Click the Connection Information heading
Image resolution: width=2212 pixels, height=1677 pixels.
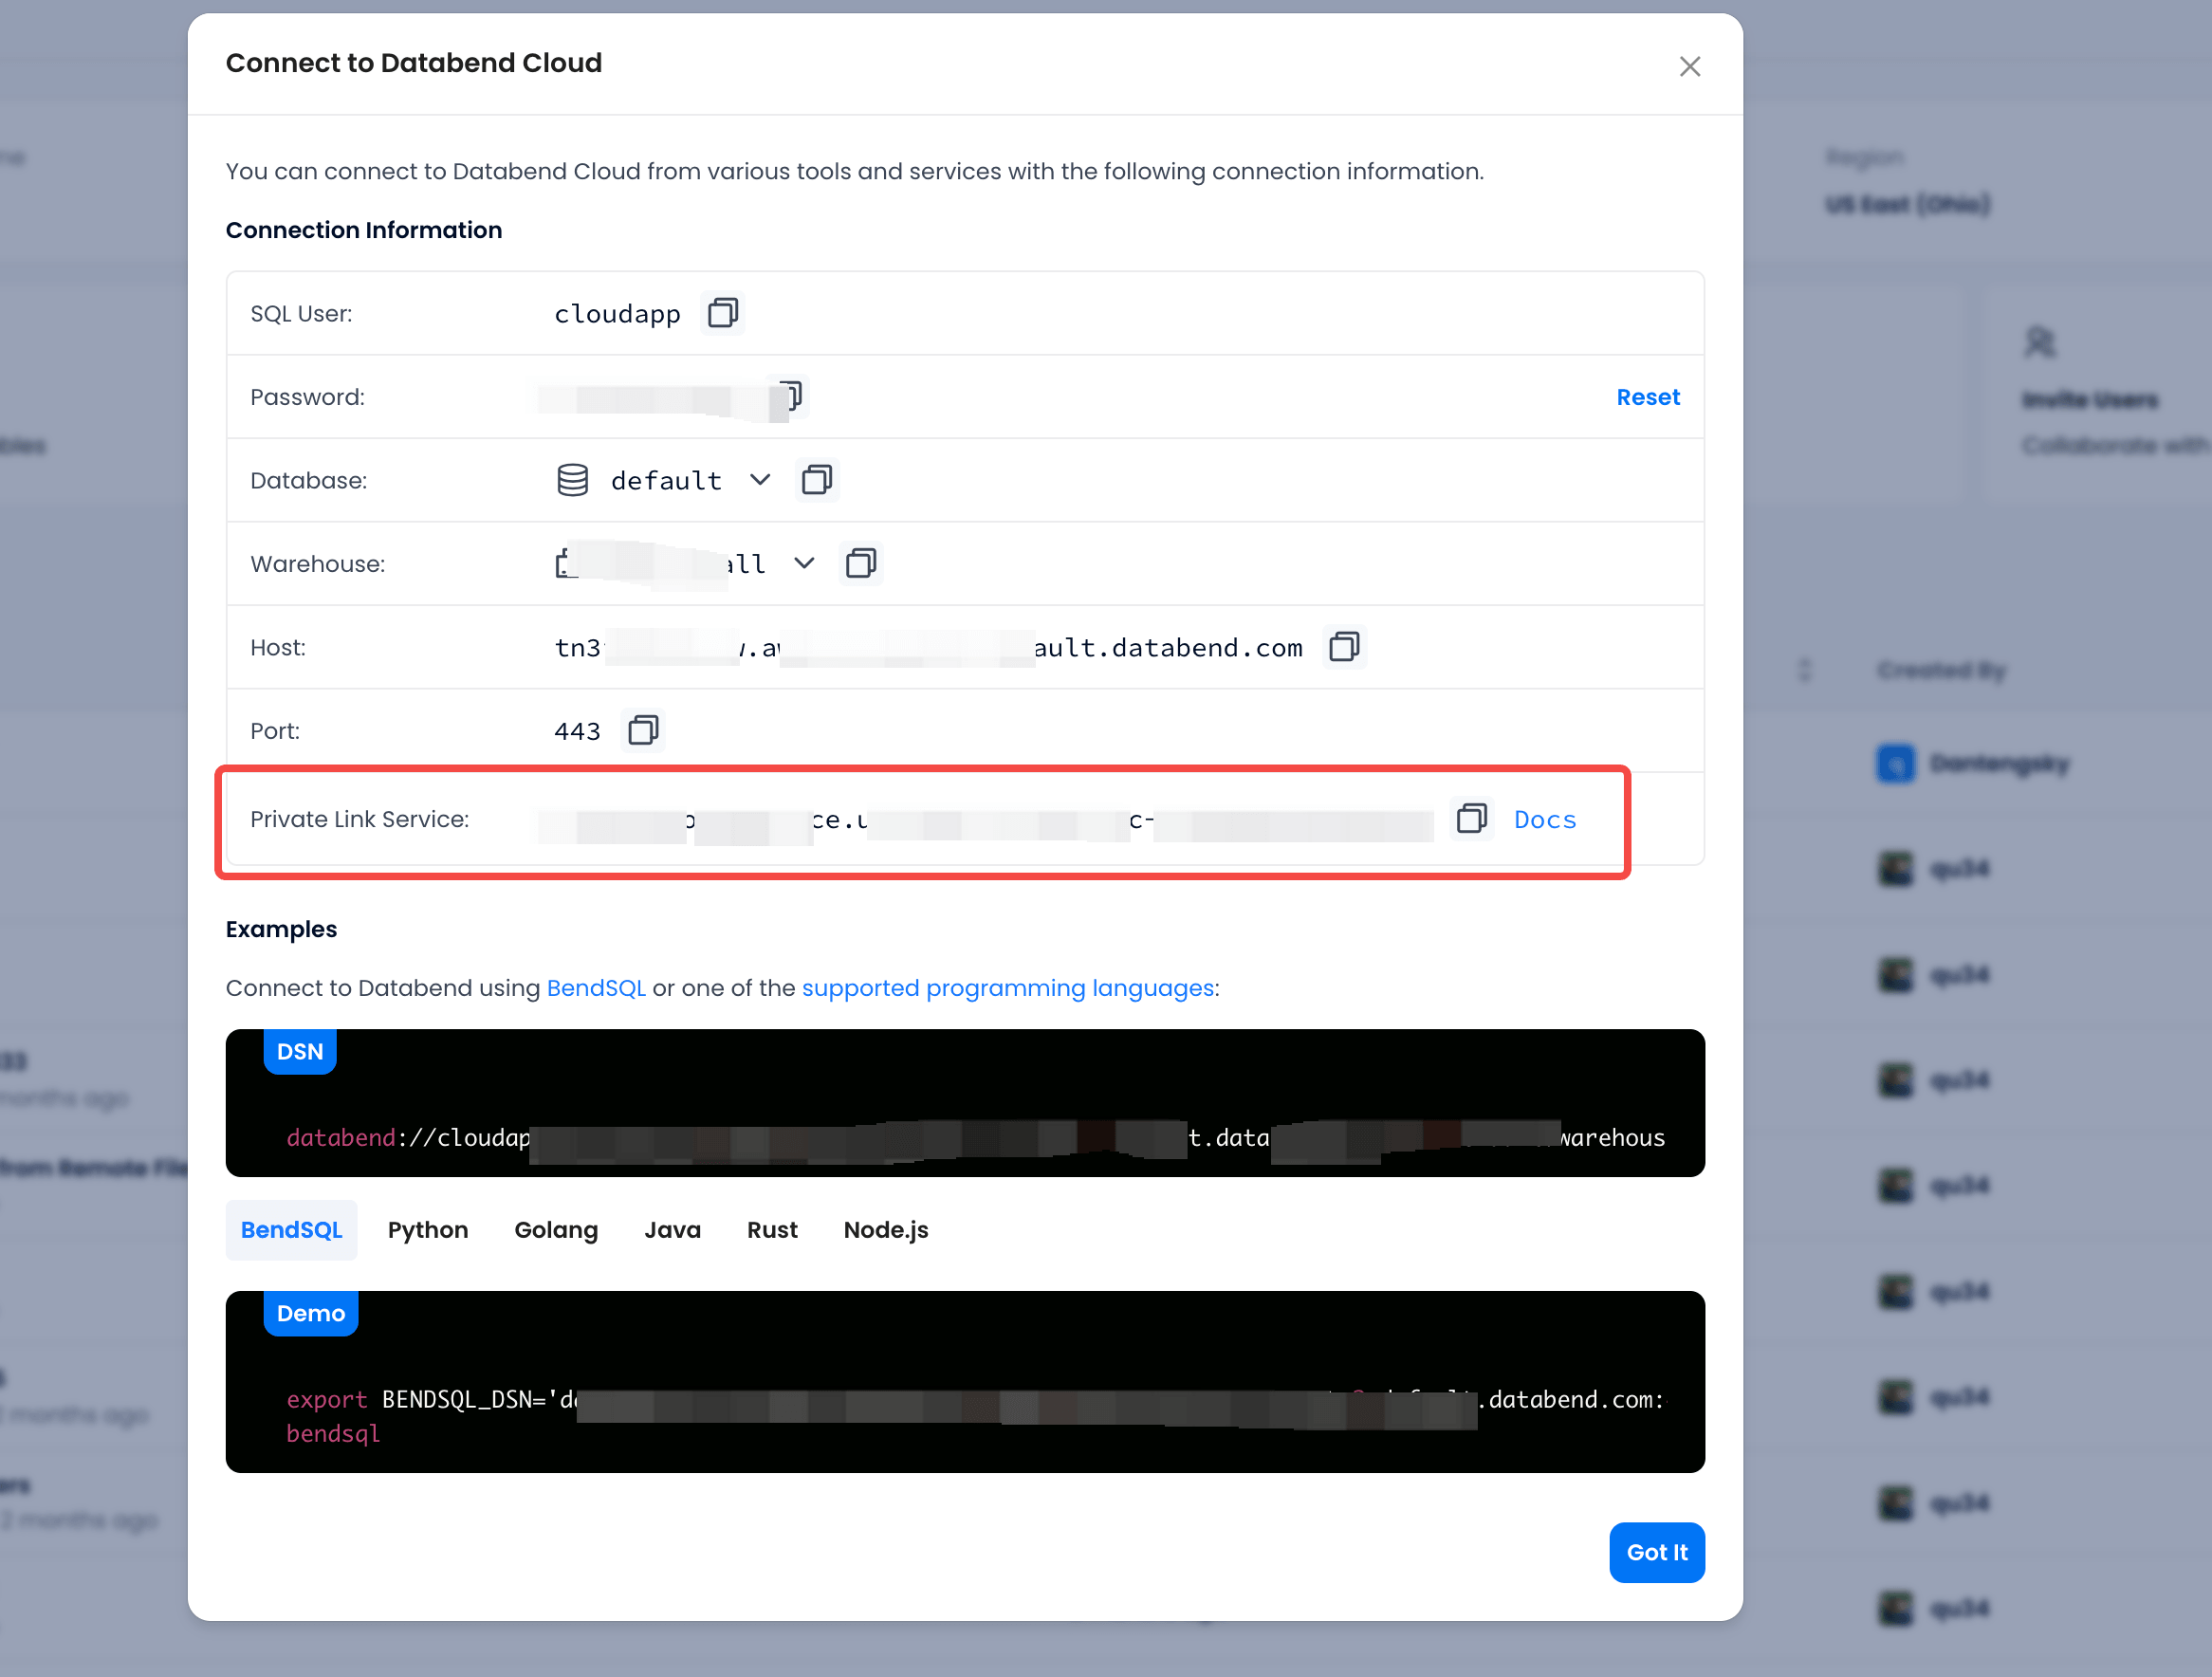[x=364, y=230]
